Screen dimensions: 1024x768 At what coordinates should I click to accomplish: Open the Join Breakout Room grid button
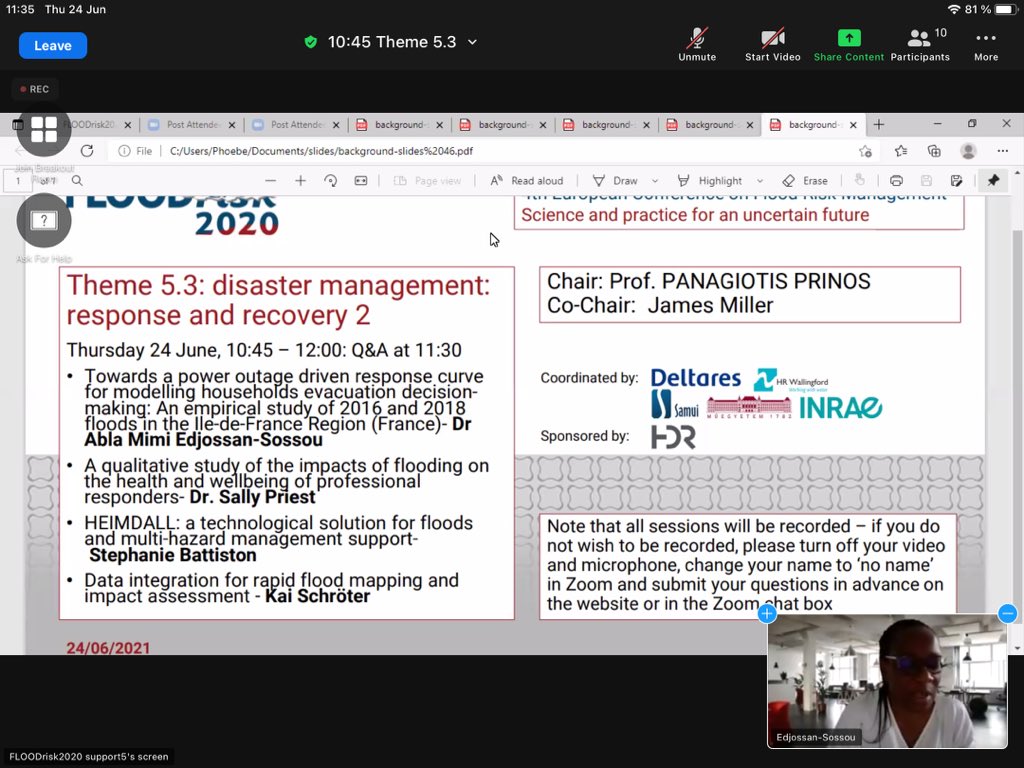click(x=44, y=129)
